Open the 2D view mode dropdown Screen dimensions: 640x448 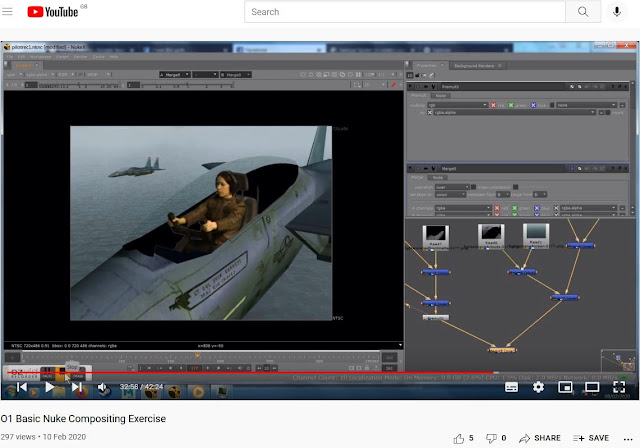point(374,85)
